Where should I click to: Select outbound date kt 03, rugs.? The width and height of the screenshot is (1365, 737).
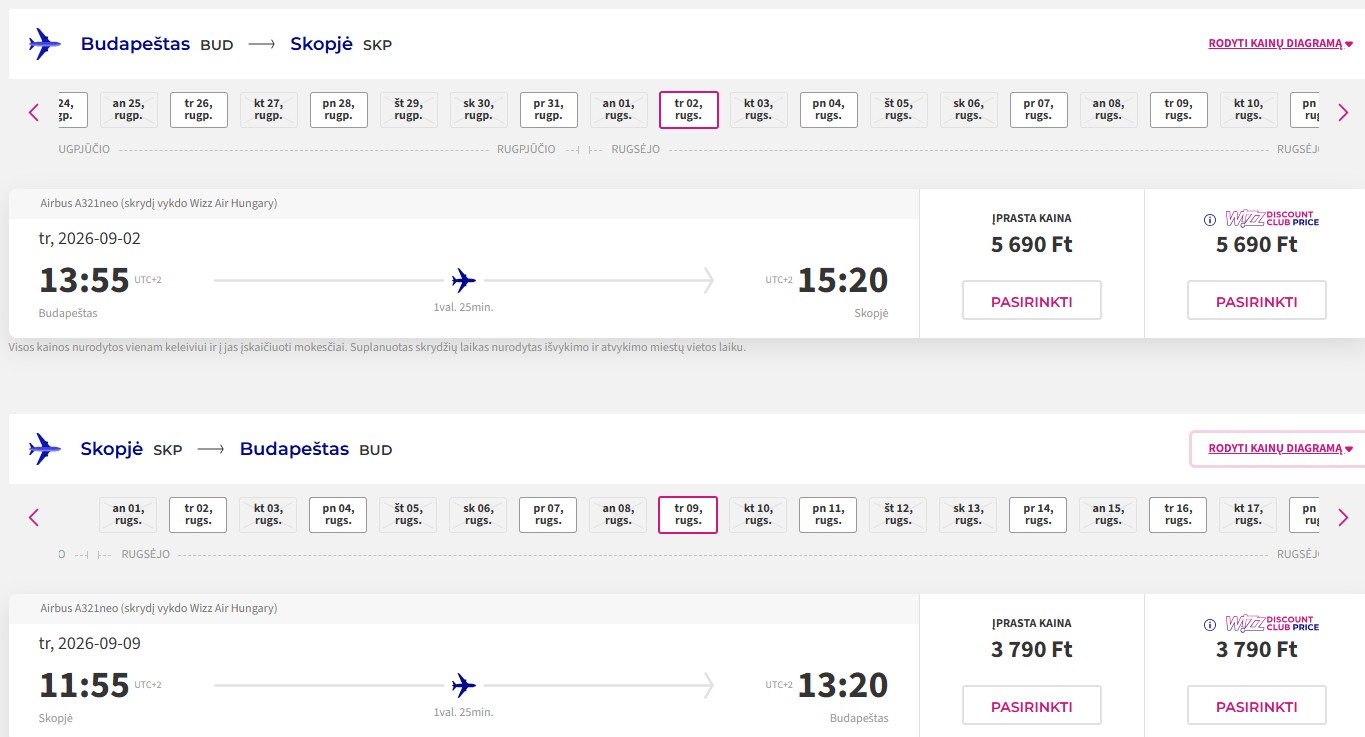pyautogui.click(x=758, y=110)
